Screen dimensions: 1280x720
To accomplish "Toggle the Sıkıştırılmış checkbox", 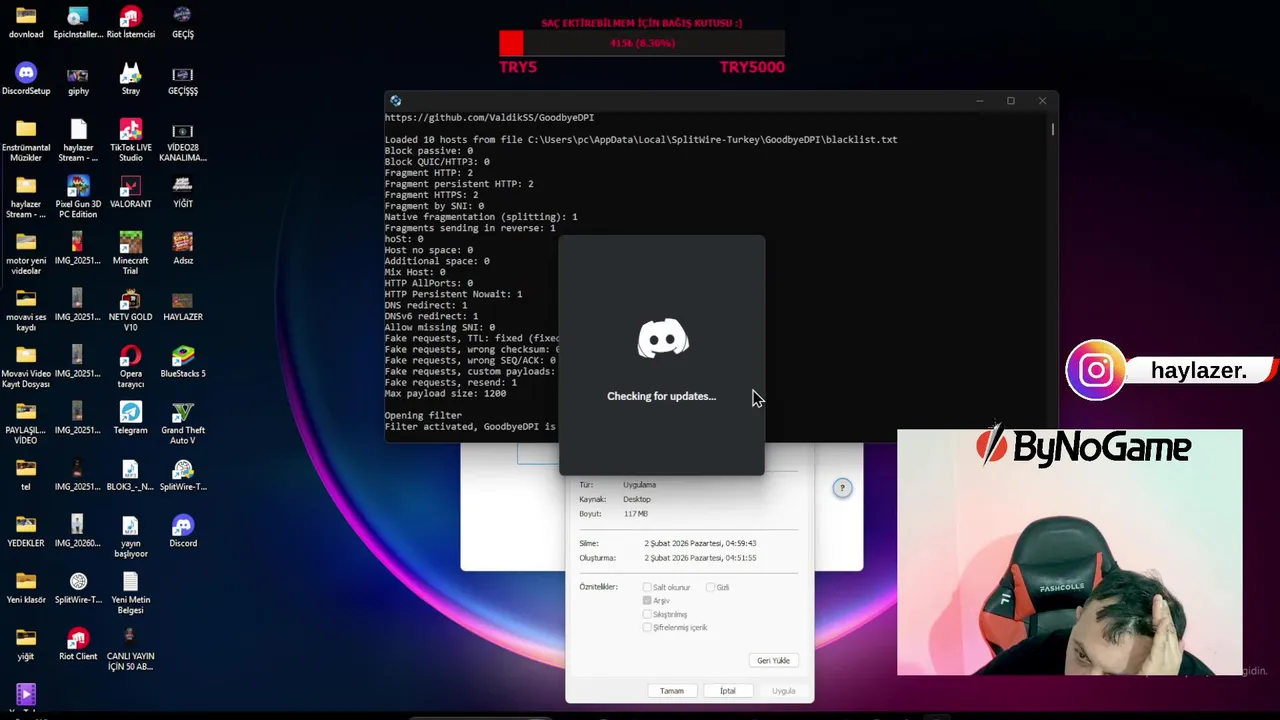I will pyautogui.click(x=647, y=614).
